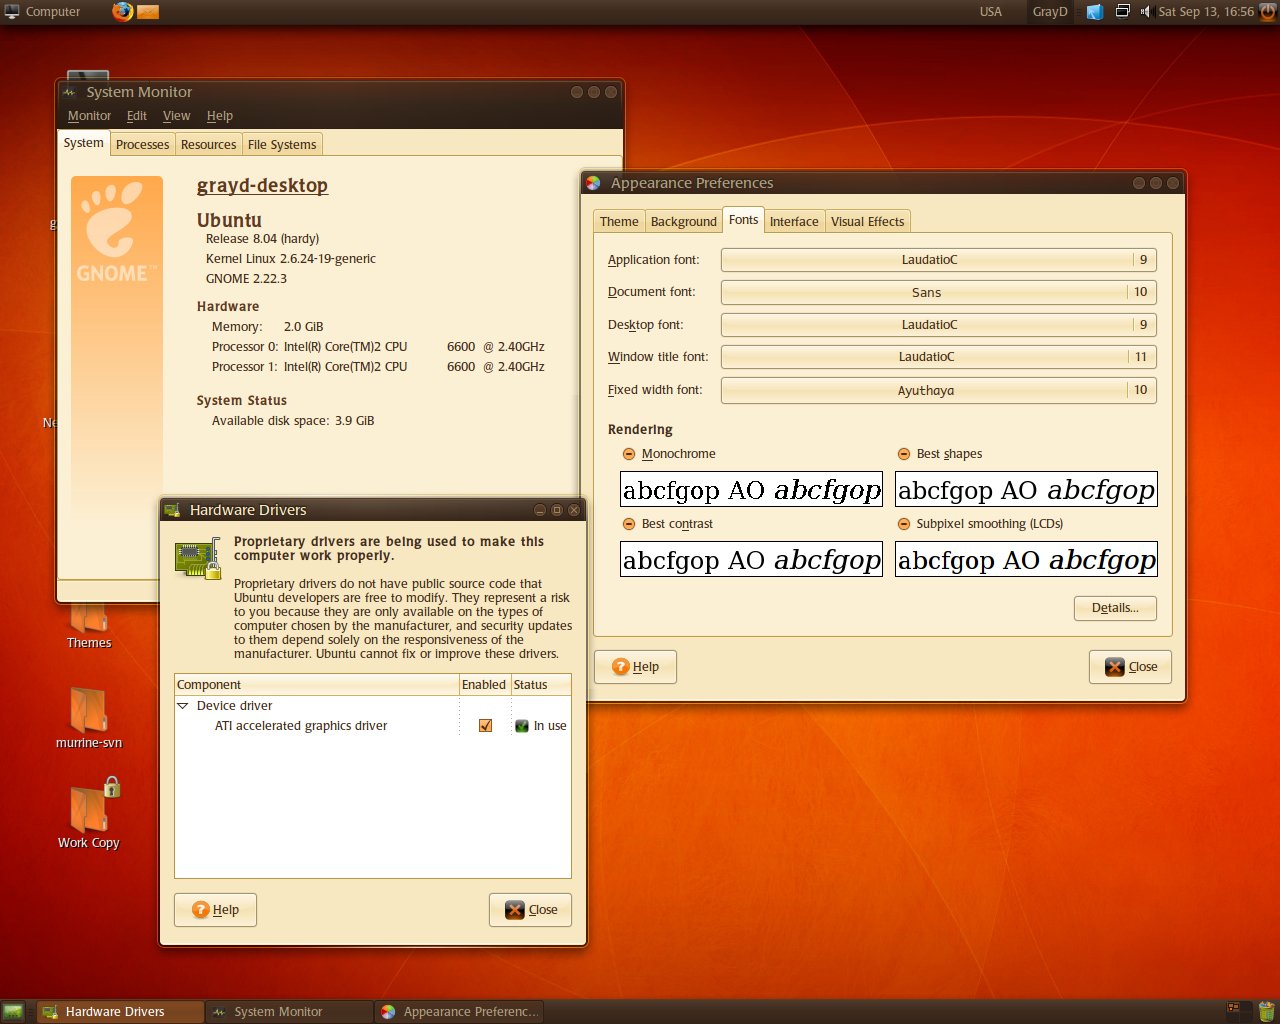Screen dimensions: 1280x1024
Task: Select Monochrome rendering option
Action: coord(629,454)
